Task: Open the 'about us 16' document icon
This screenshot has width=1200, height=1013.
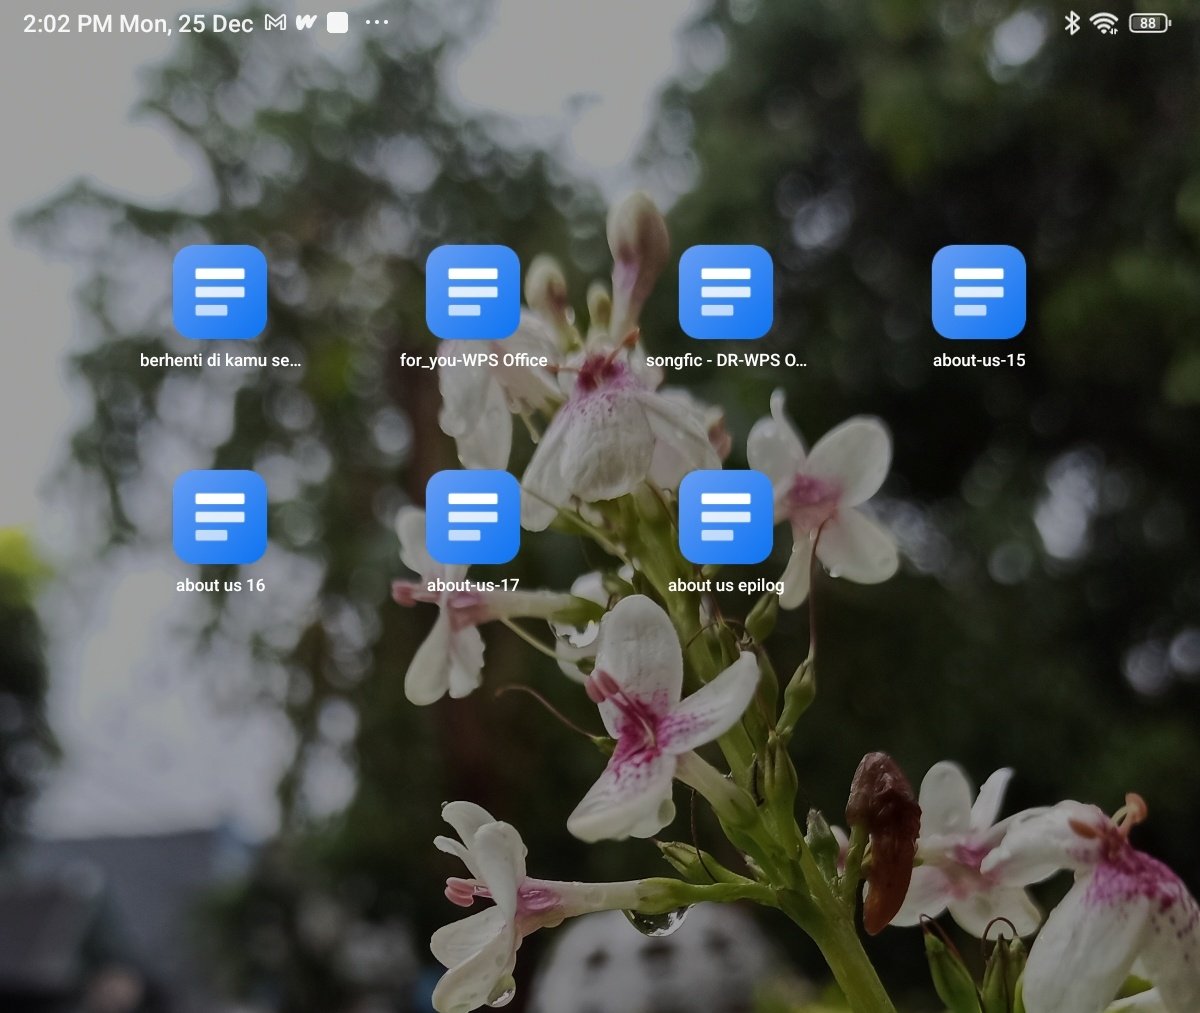Action: click(220, 517)
